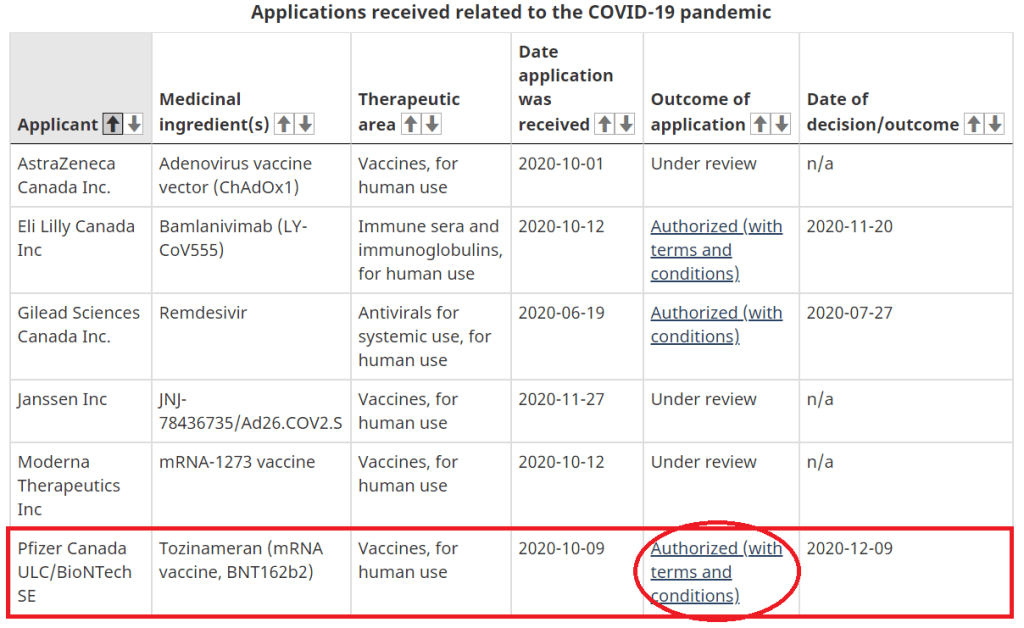This screenshot has height=628, width=1024.
Task: Sort Applicant column descending
Action: tap(134, 125)
